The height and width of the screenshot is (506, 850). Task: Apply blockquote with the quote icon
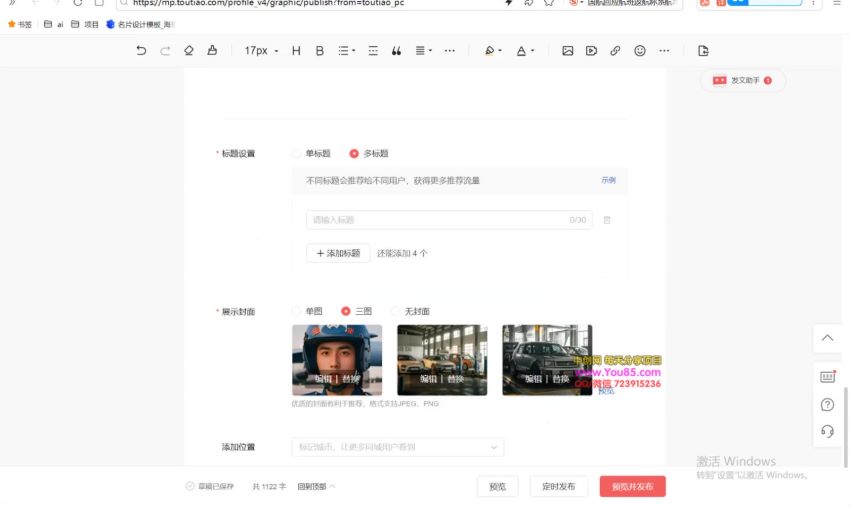pos(396,51)
